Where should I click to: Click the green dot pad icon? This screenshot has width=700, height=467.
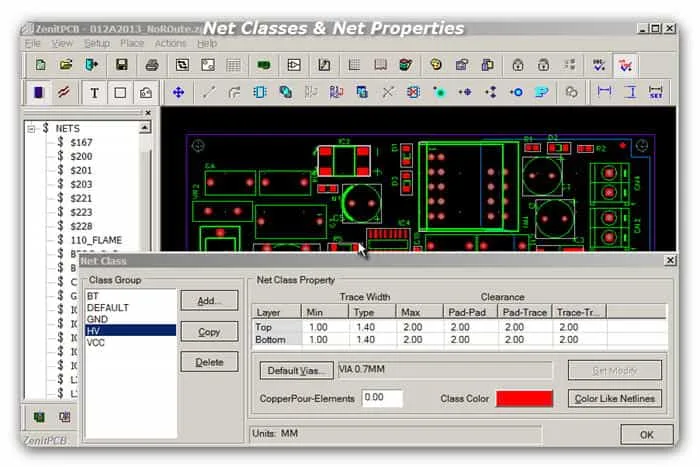(x=439, y=92)
